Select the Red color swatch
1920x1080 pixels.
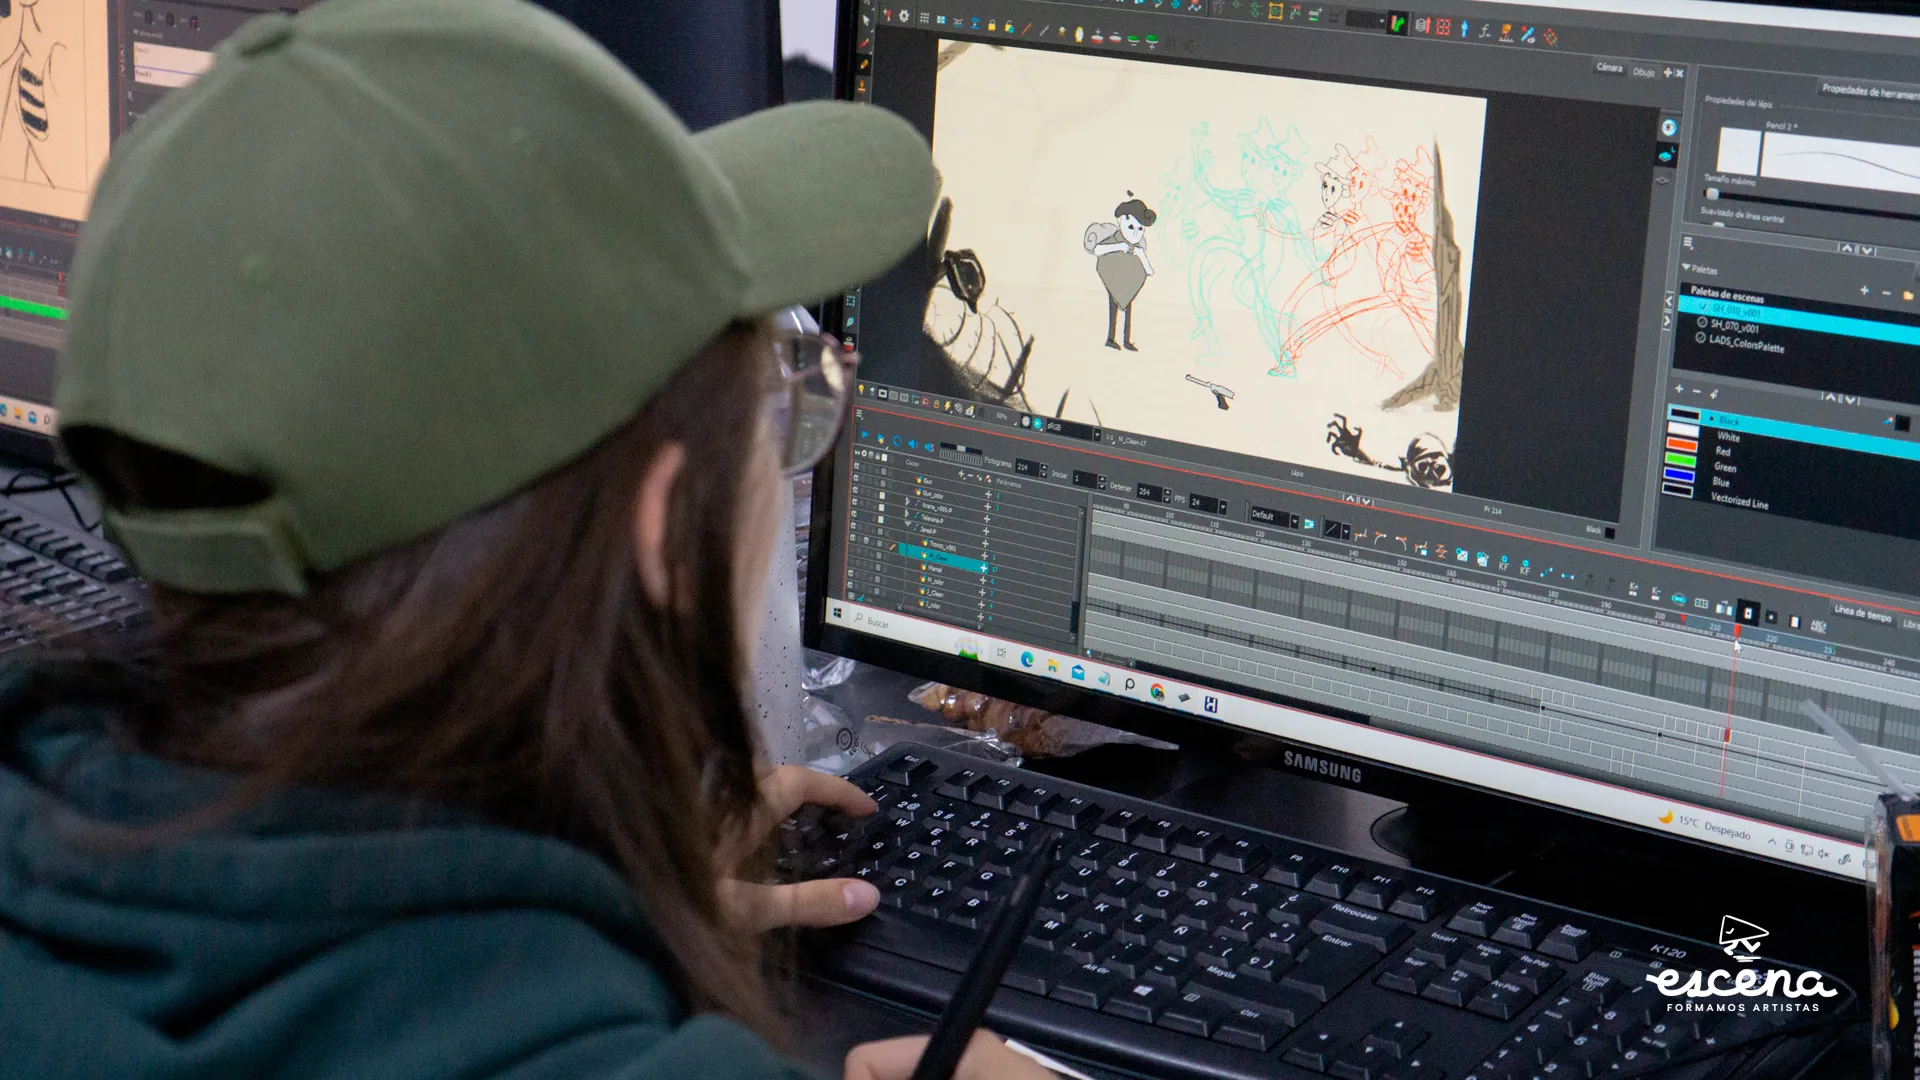click(x=1682, y=445)
